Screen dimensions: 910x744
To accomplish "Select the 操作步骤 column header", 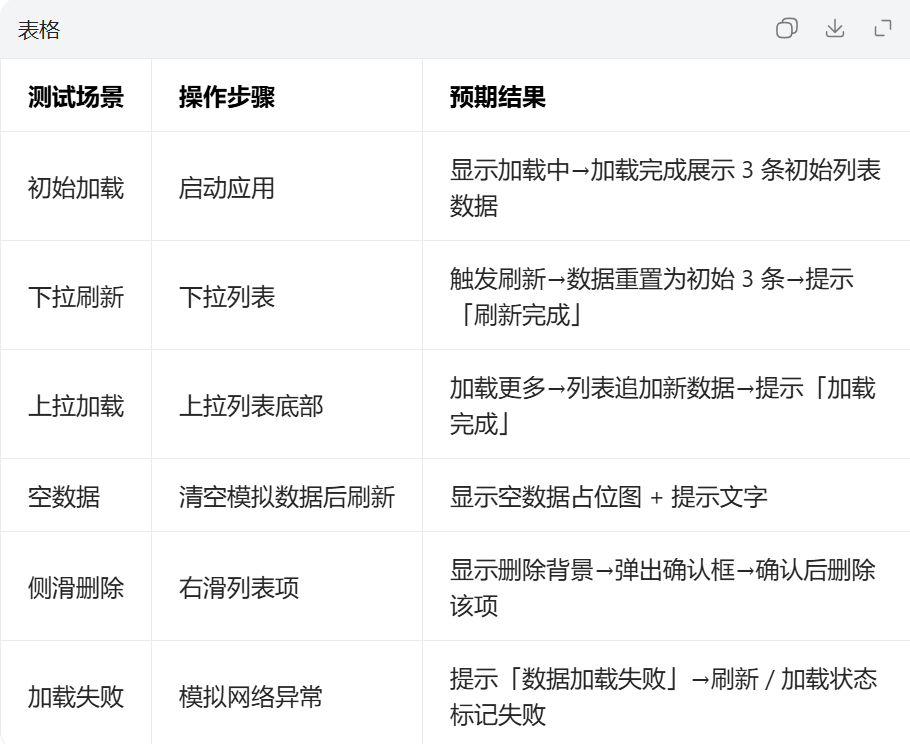I will coord(287,96).
